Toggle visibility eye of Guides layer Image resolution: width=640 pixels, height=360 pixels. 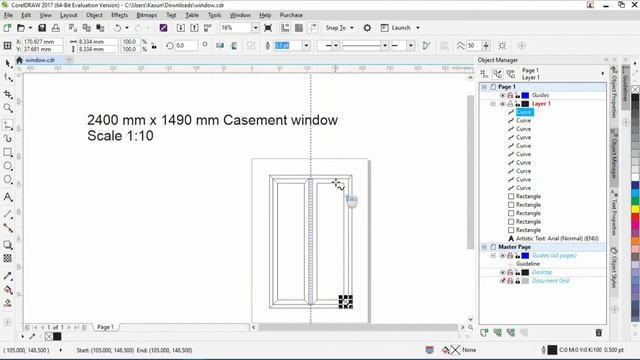pos(503,95)
